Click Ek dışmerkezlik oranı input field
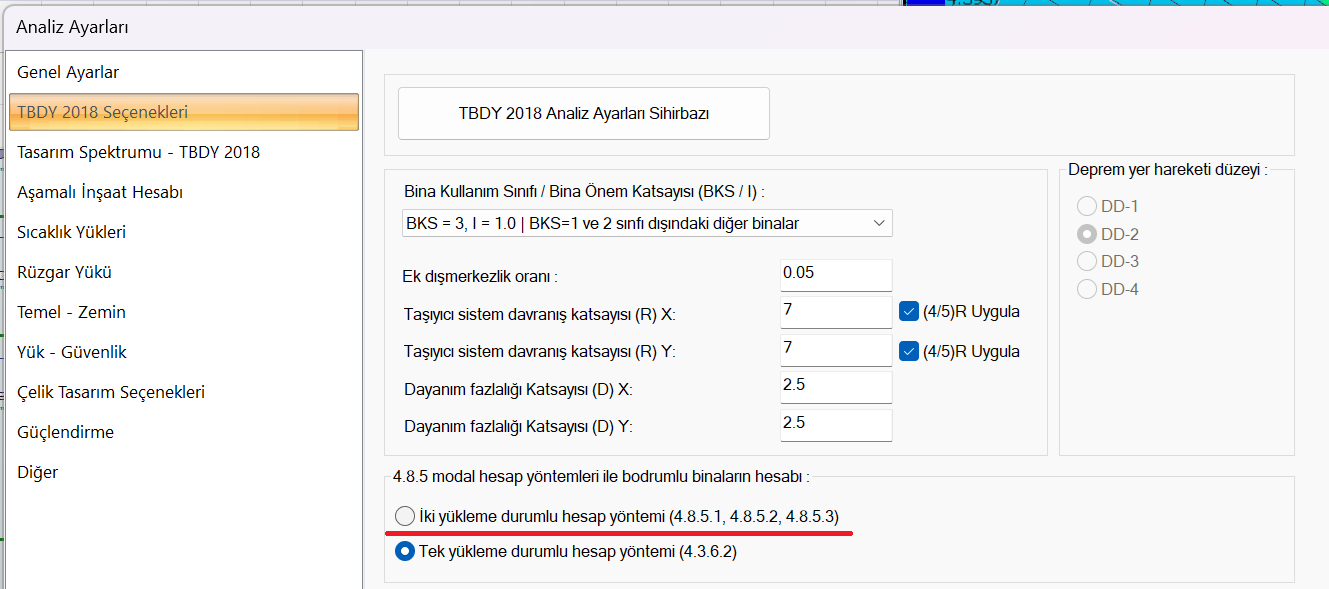1329x589 pixels. (x=835, y=273)
